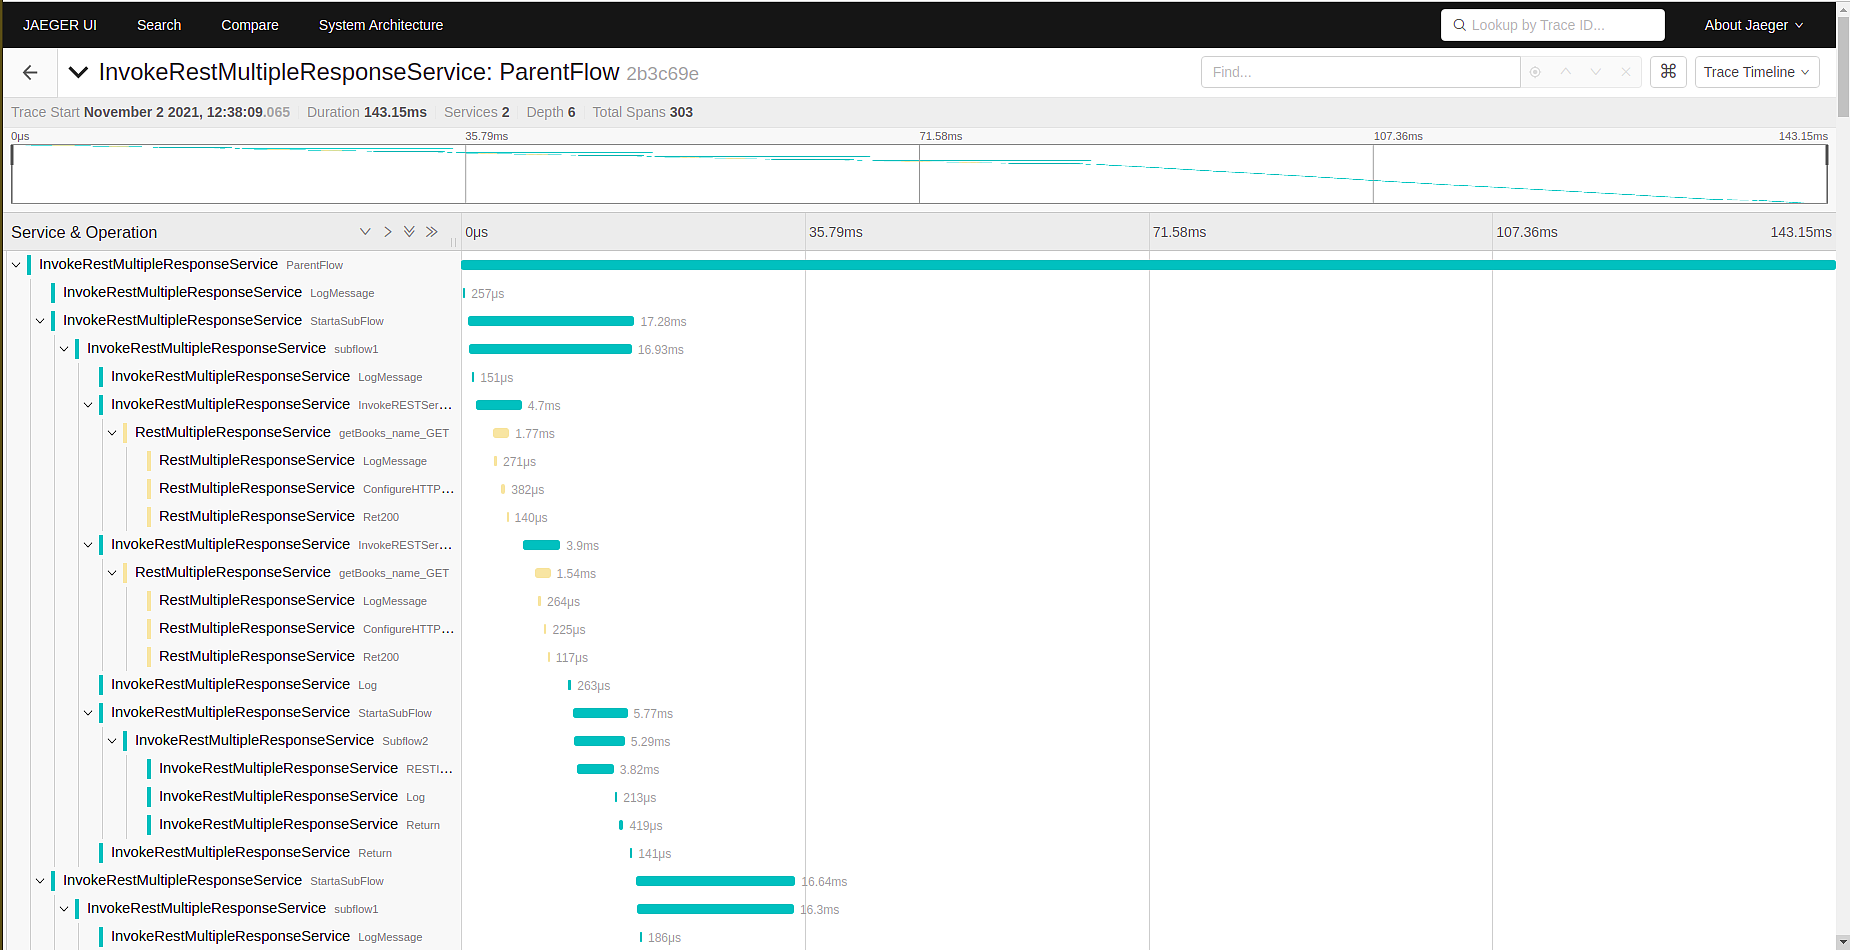Image resolution: width=1850 pixels, height=950 pixels.
Task: Open the Trace Timeline view dropdown
Action: pyautogui.click(x=1757, y=72)
